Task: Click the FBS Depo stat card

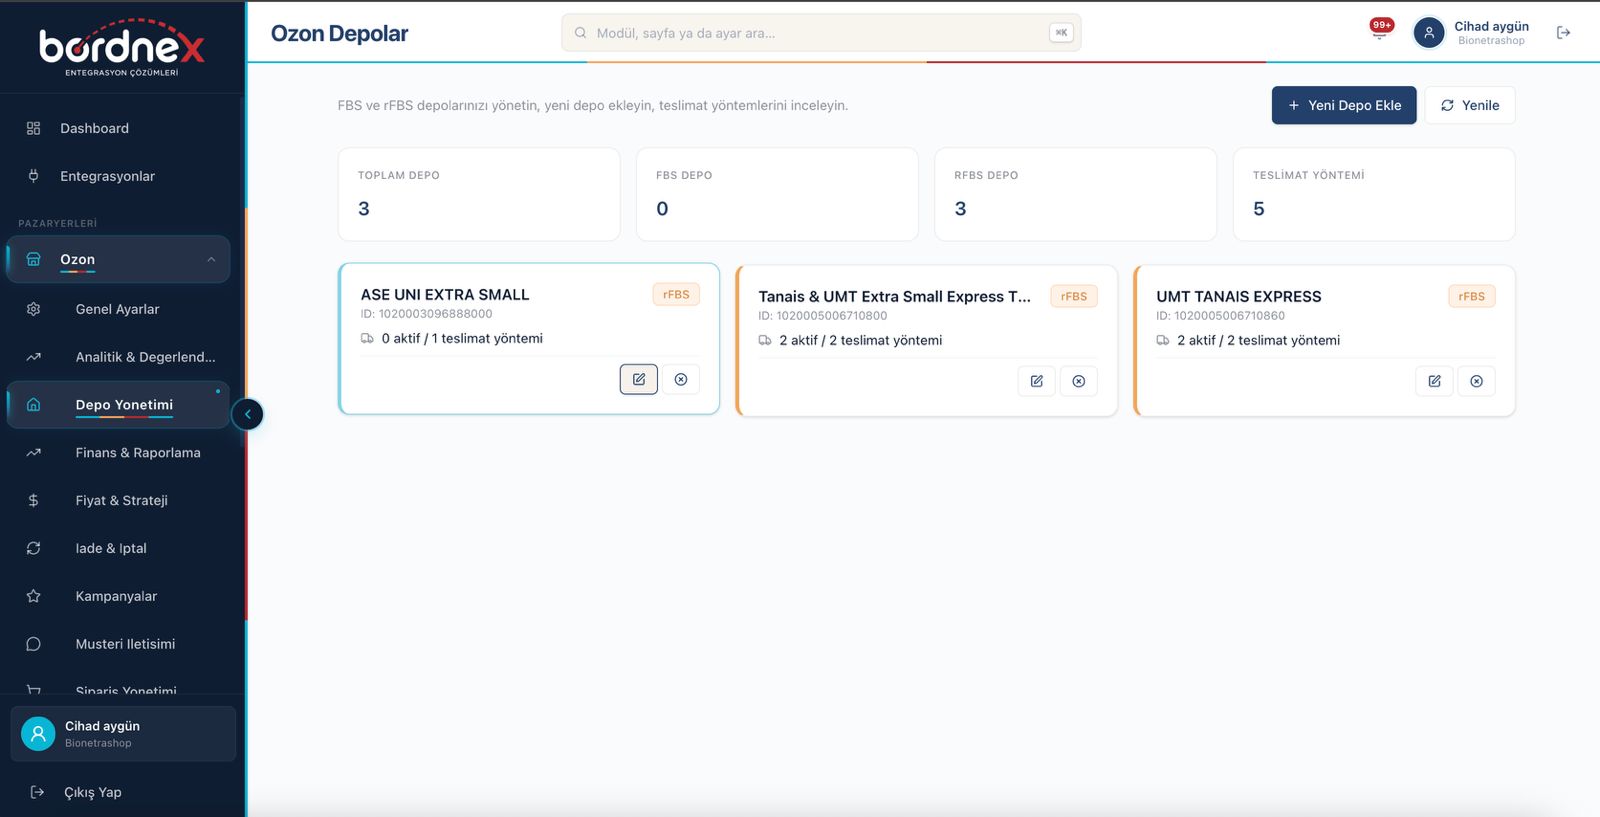Action: (777, 194)
